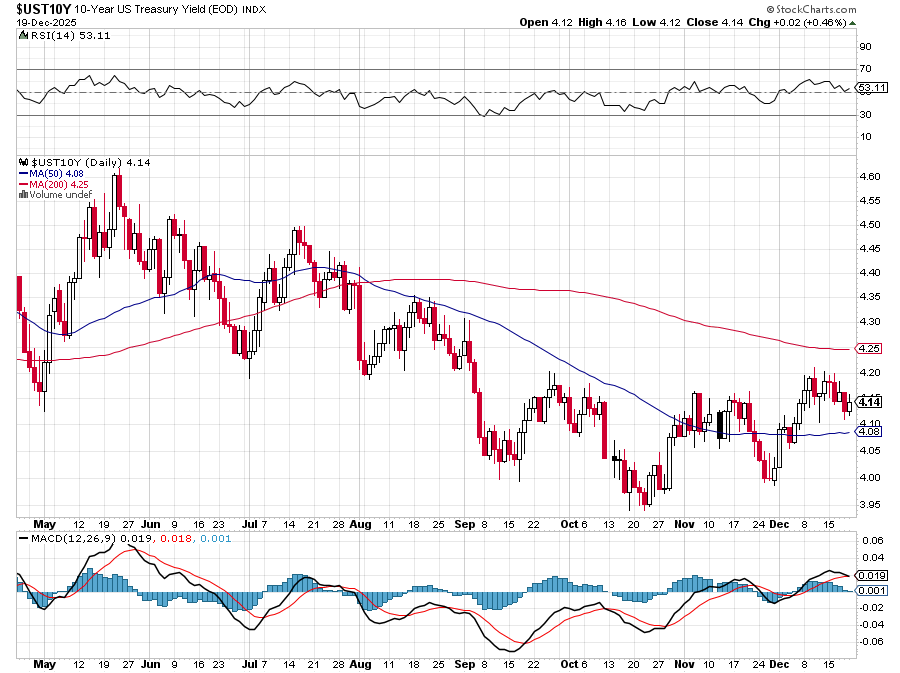Image resolution: width=900 pixels, height=673 pixels.
Task: Click the 70 overbought level on RSI axis
Action: pyautogui.click(x=865, y=68)
